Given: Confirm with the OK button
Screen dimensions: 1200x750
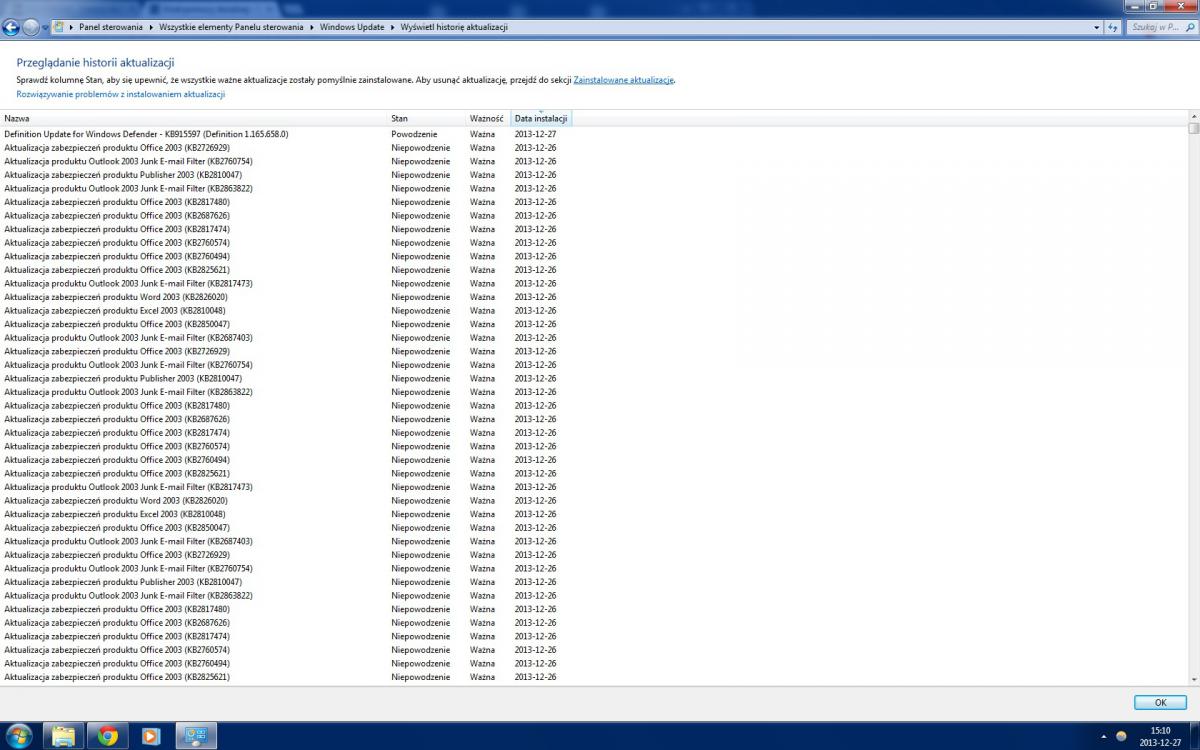Looking at the screenshot, I should point(1160,702).
